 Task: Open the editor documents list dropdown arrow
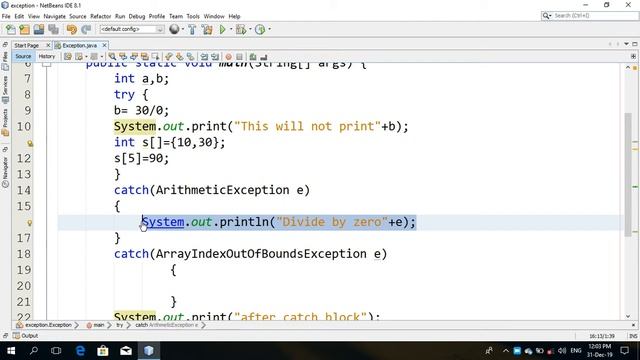point(627,44)
